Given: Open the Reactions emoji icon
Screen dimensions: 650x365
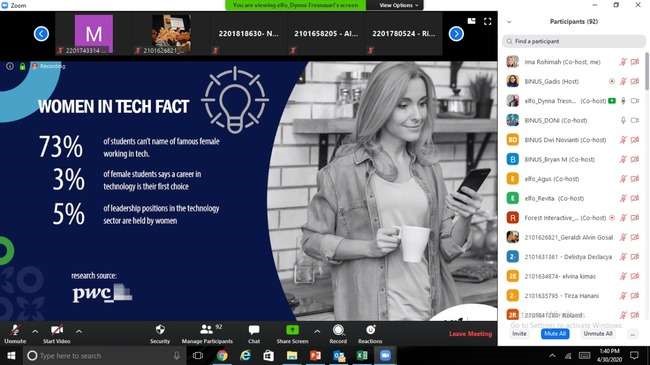Looking at the screenshot, I should [x=370, y=330].
